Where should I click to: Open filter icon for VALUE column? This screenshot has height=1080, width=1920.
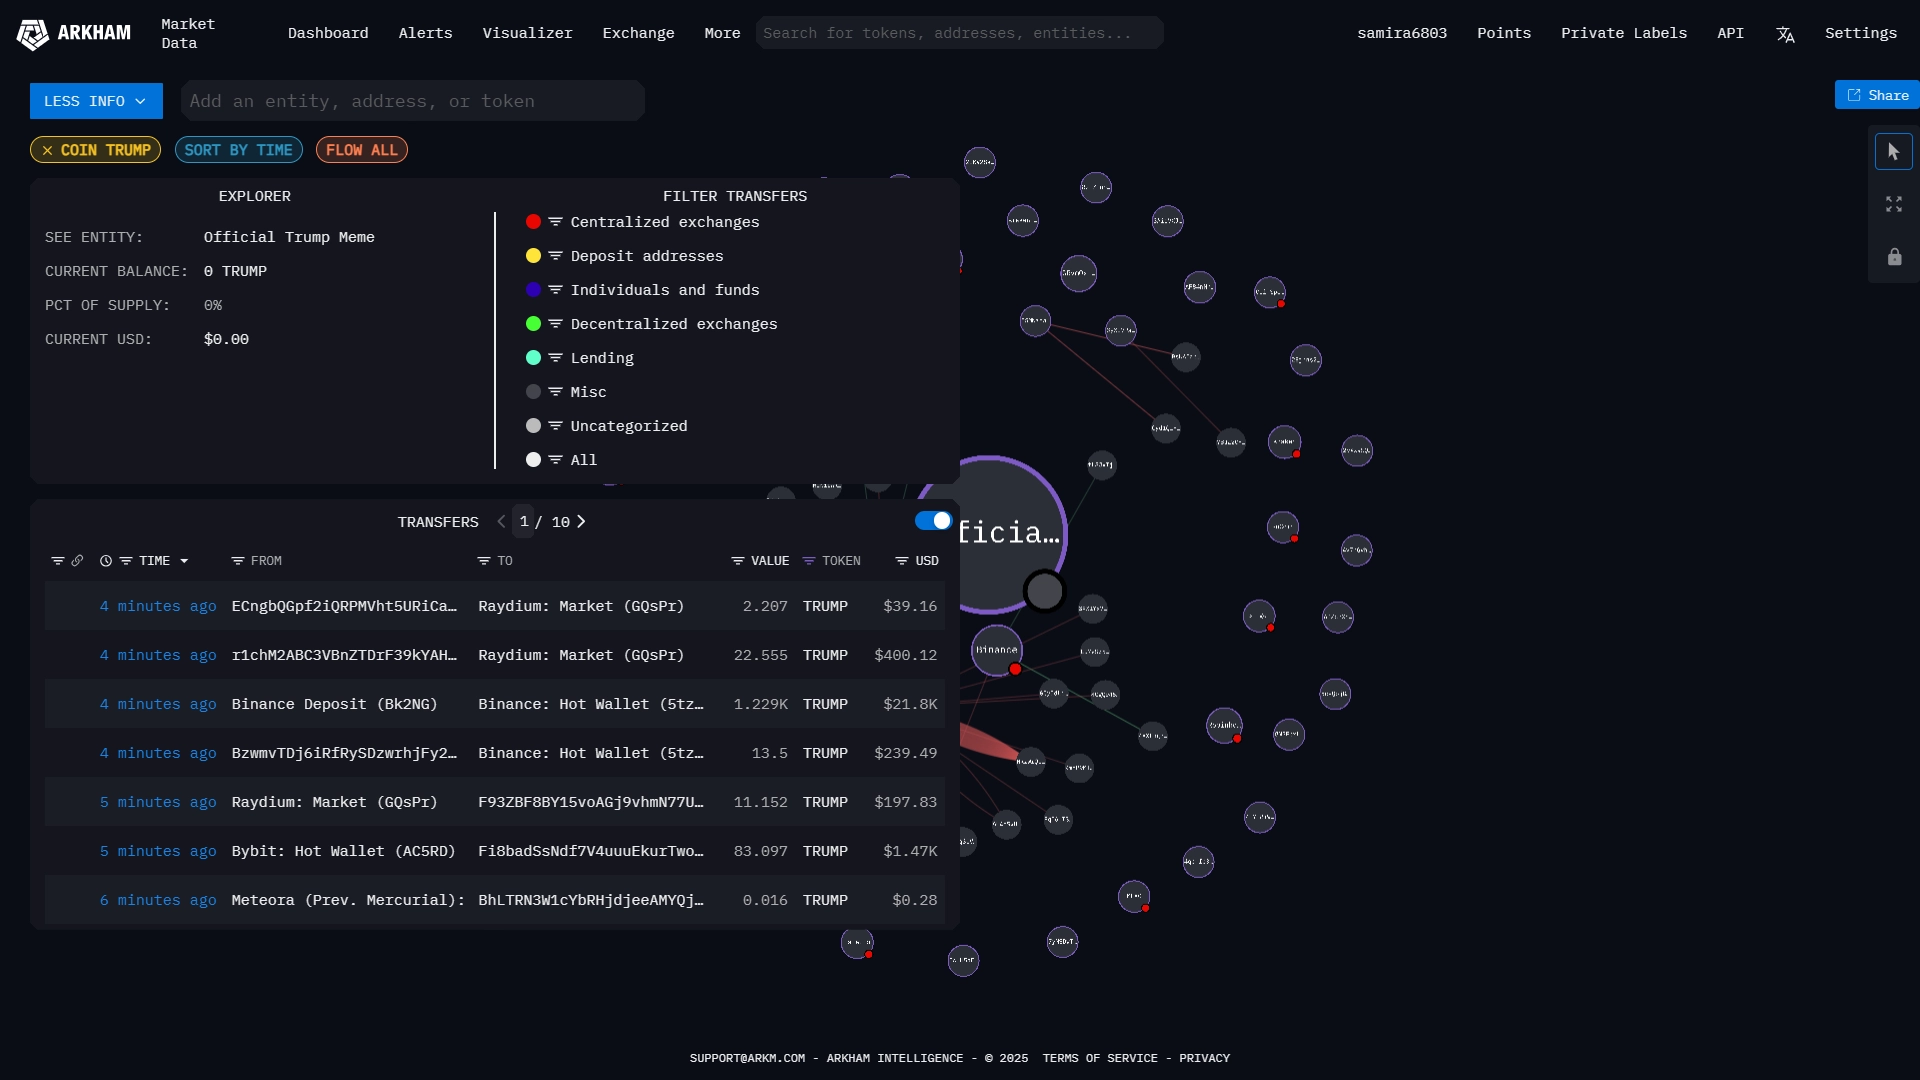click(x=738, y=562)
